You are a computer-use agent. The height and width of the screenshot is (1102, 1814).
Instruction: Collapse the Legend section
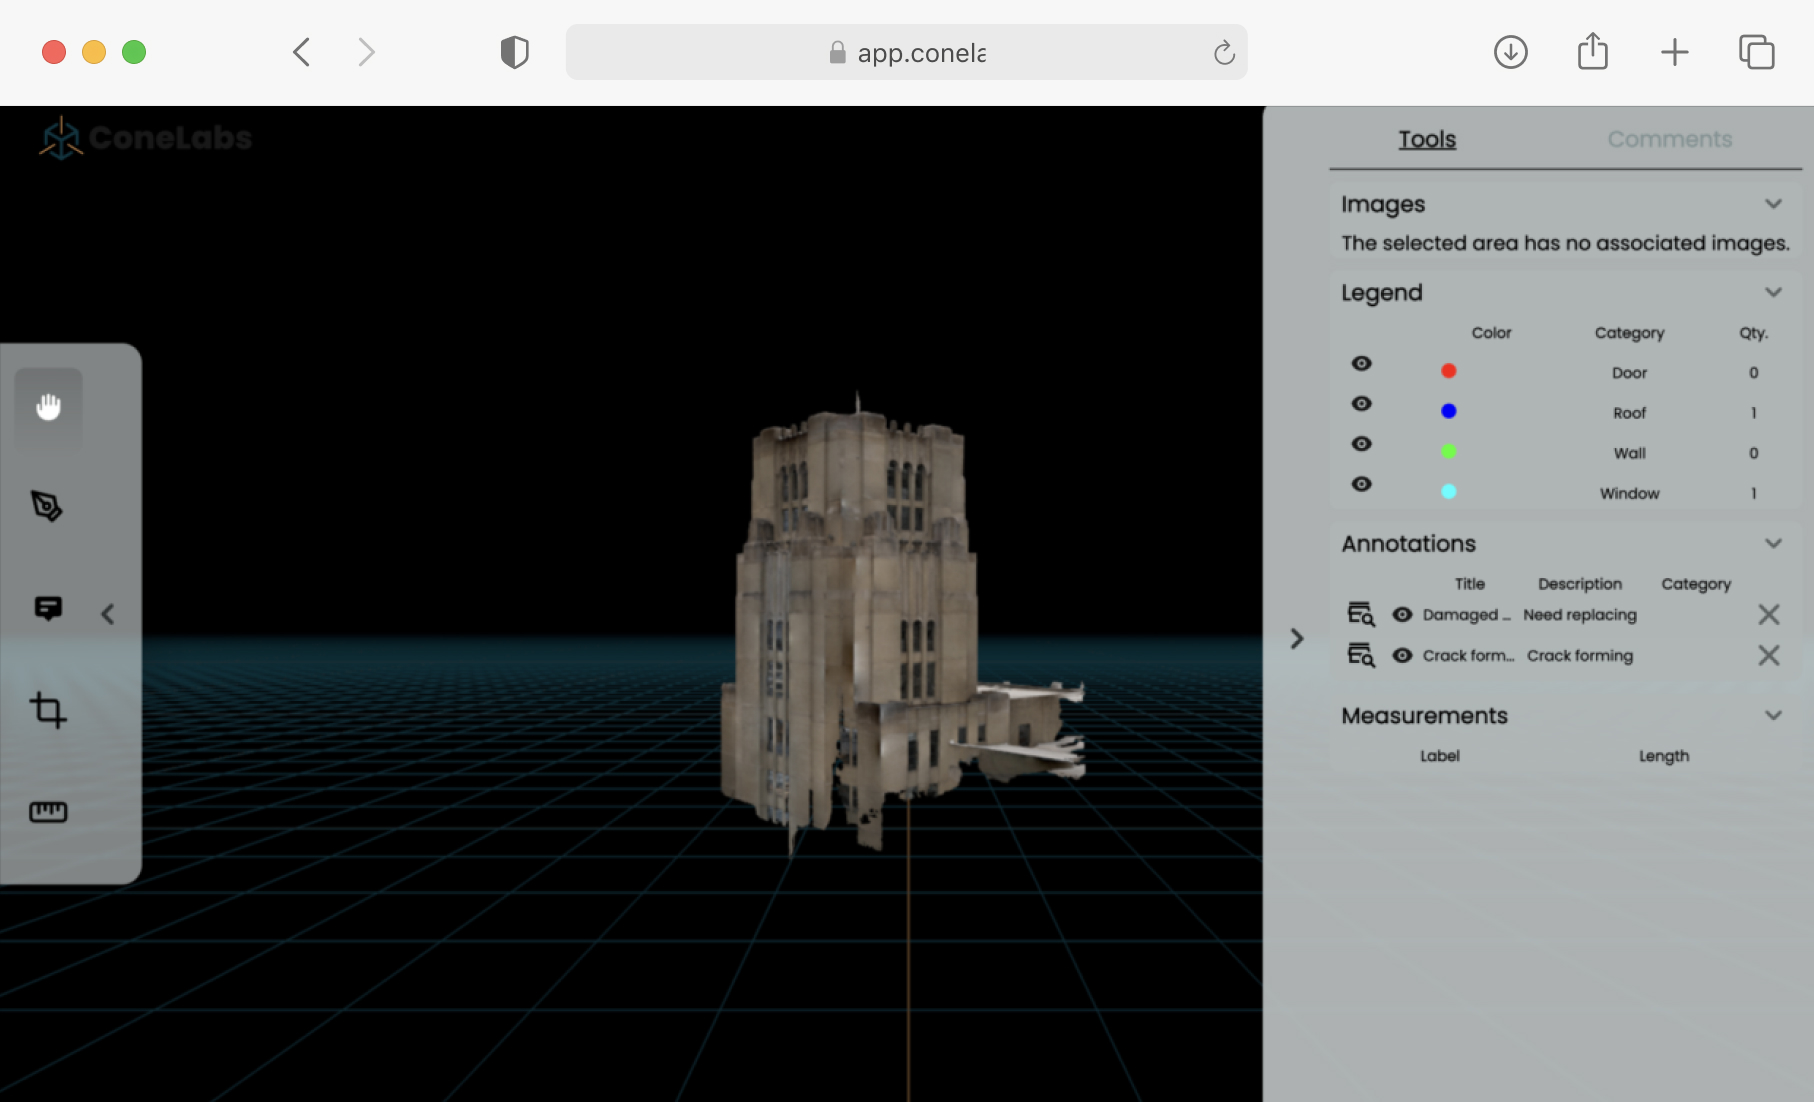[x=1773, y=293]
